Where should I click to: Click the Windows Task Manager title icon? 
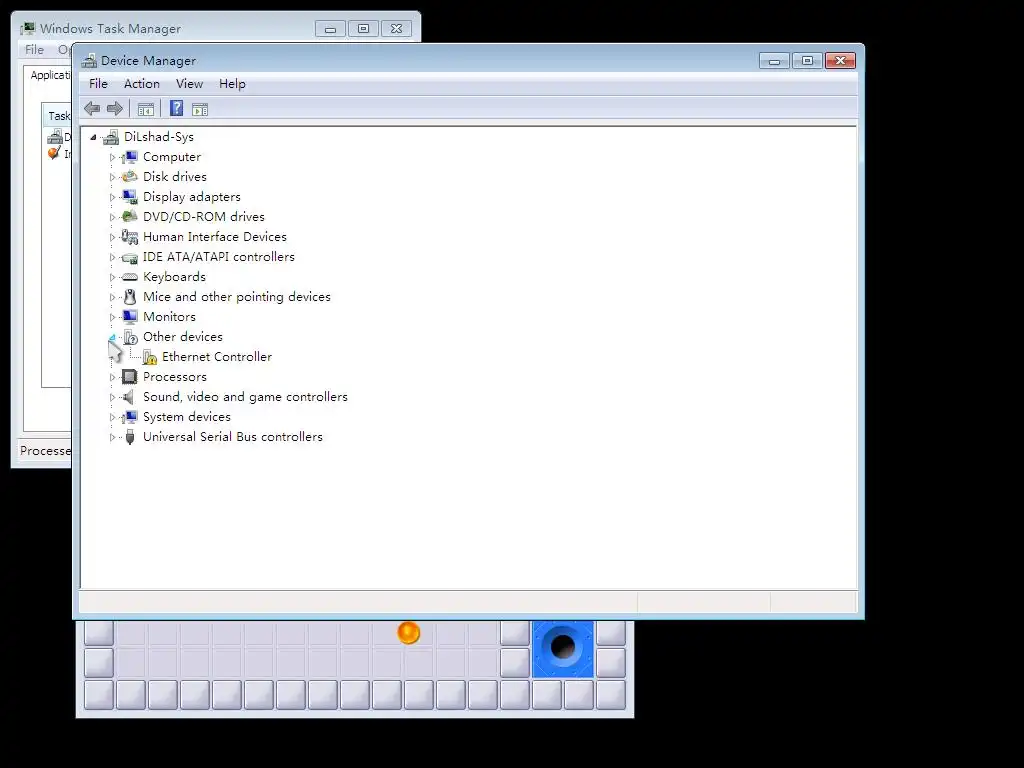27,29
